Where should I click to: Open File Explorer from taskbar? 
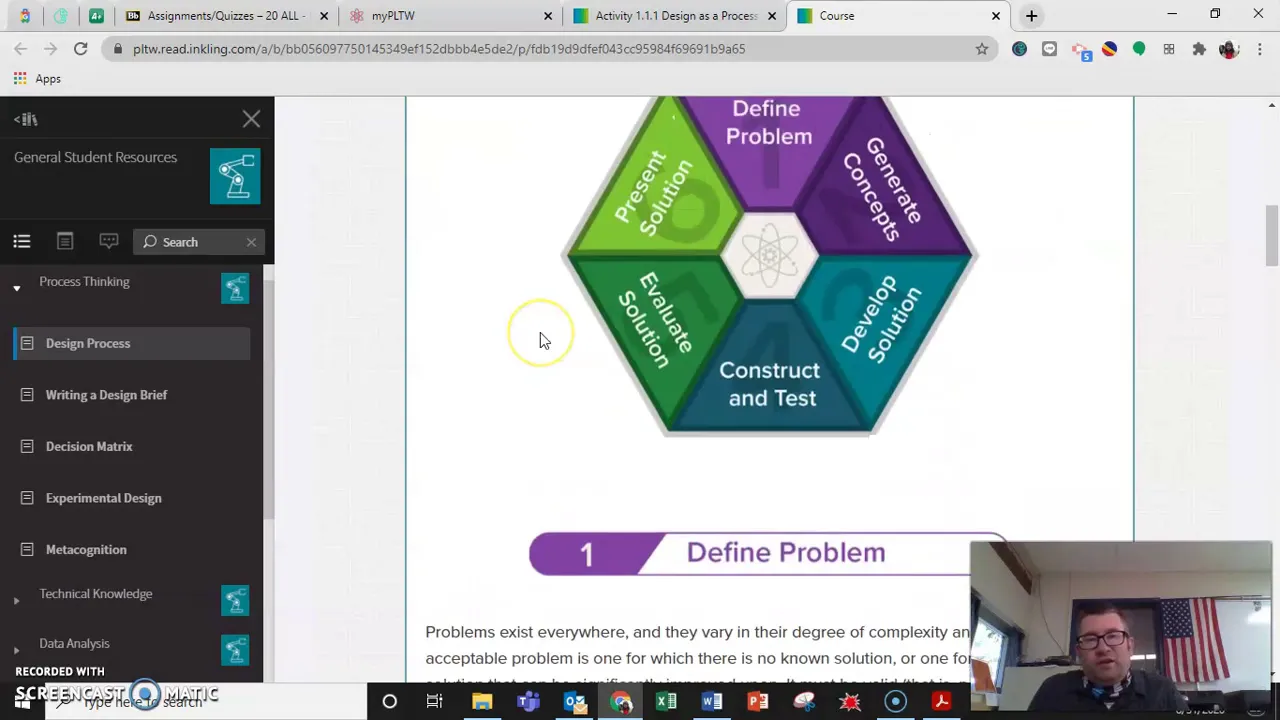[482, 702]
